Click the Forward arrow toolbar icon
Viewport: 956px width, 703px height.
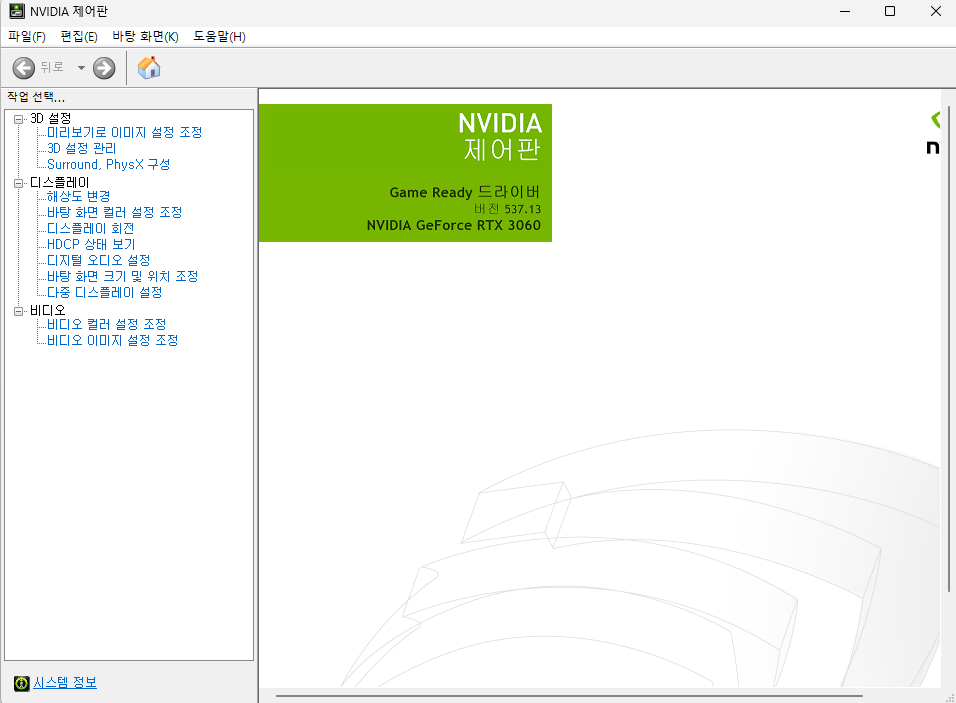pos(104,68)
